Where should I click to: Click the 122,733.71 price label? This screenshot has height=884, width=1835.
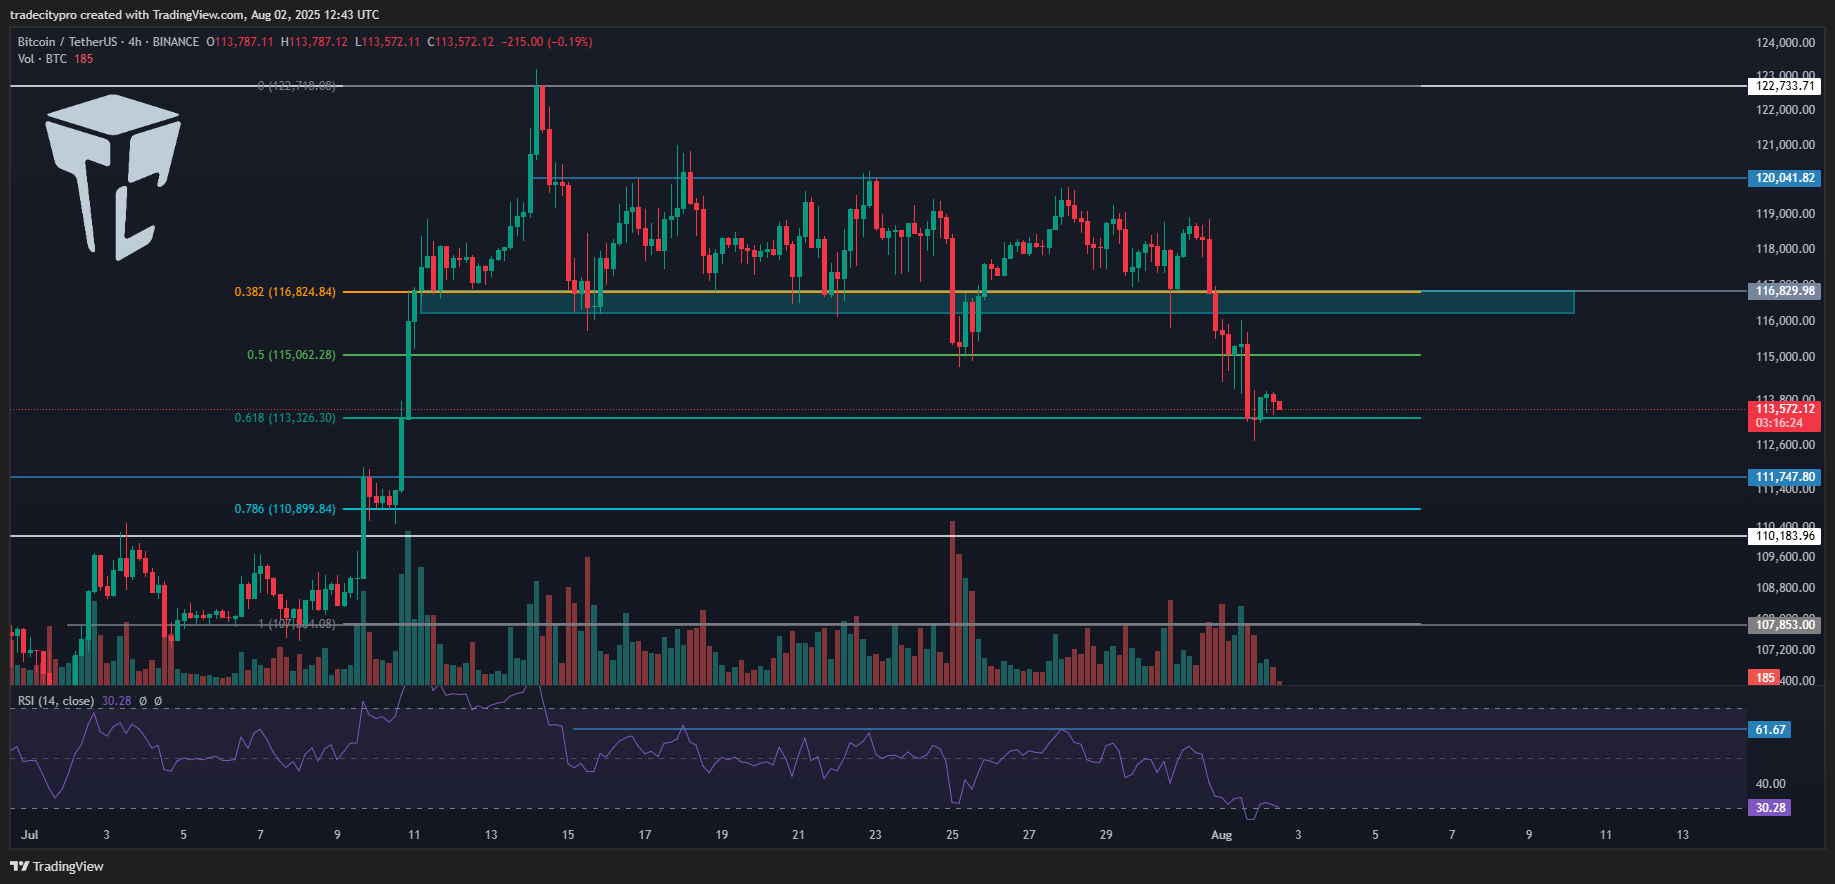point(1784,86)
